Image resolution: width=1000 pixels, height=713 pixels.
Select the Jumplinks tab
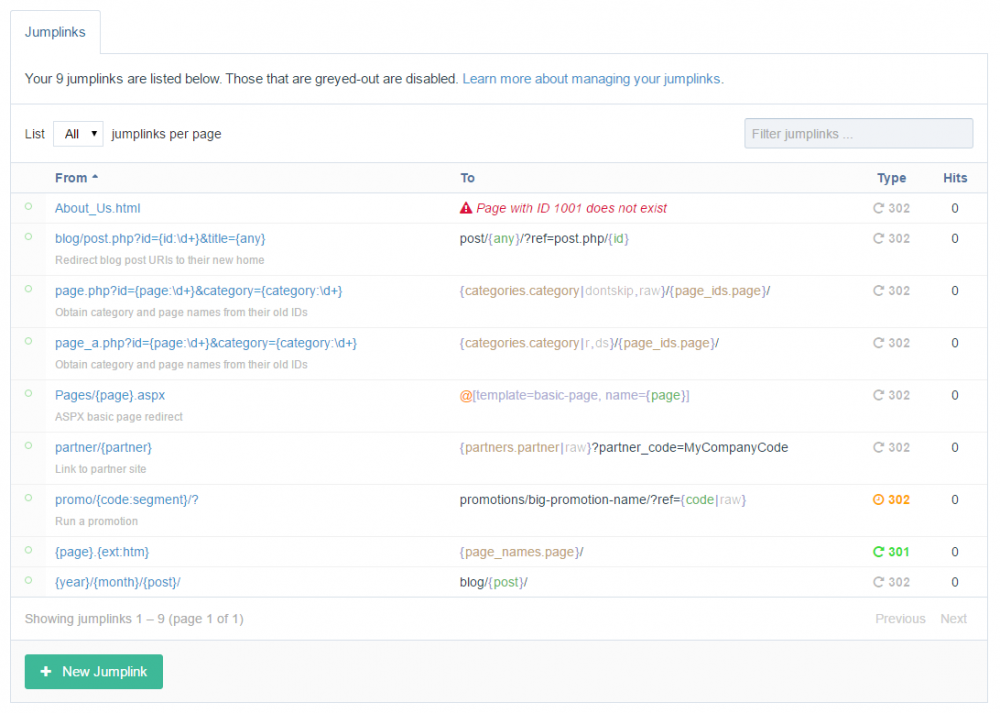tap(55, 32)
